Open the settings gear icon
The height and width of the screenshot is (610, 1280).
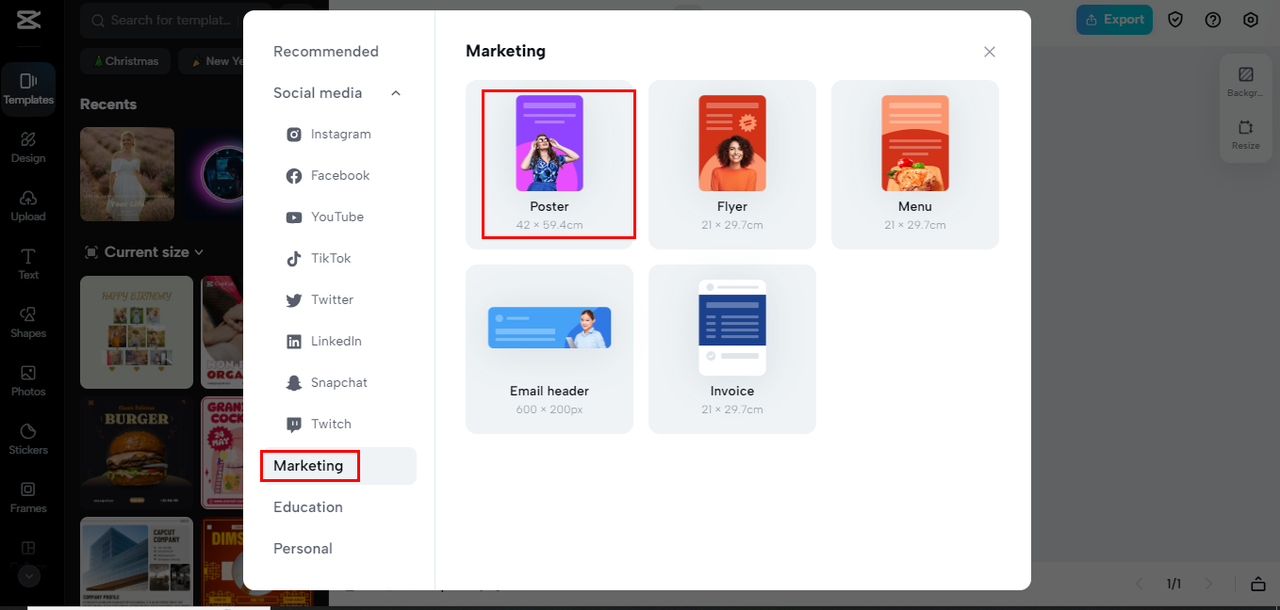click(1251, 19)
